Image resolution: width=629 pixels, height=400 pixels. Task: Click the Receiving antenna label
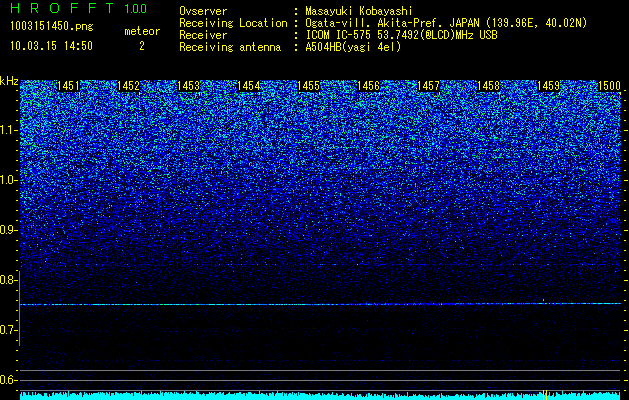coord(230,47)
